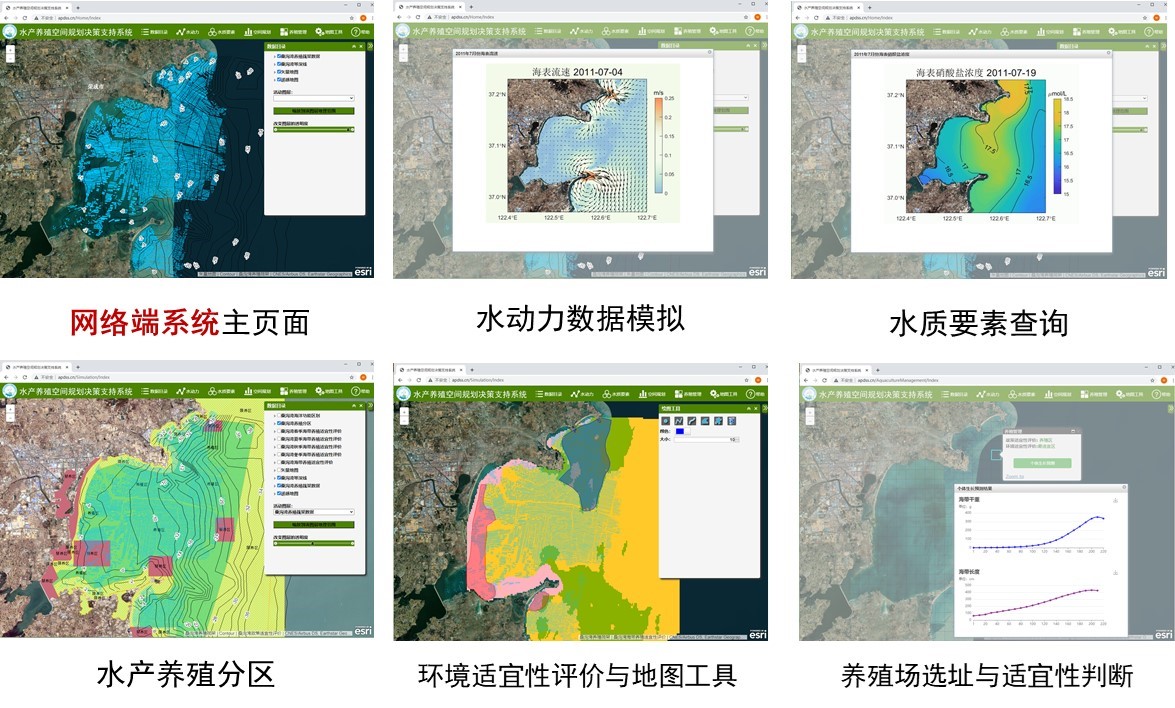Toggle 矢量地图 checkbox on 网络端系统主页面
The height and width of the screenshot is (708, 1175).
tap(277, 72)
